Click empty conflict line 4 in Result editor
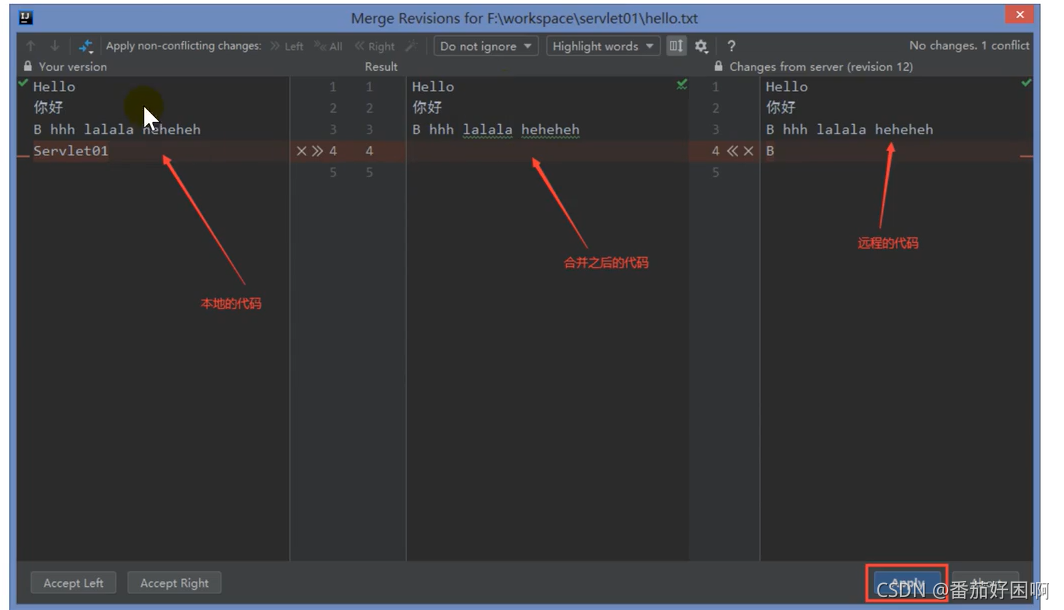This screenshot has width=1064, height=610. [x=548, y=151]
